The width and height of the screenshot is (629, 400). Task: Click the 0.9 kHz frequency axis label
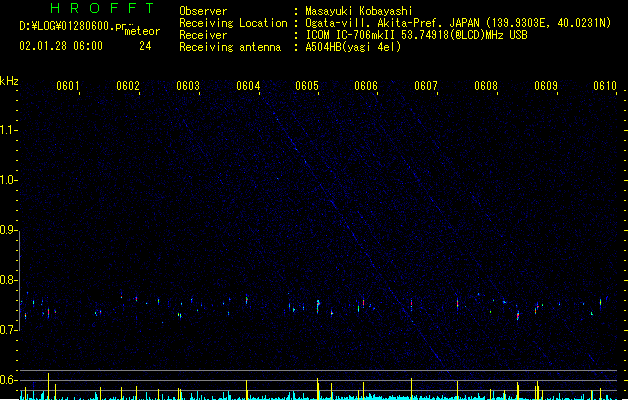click(8, 230)
